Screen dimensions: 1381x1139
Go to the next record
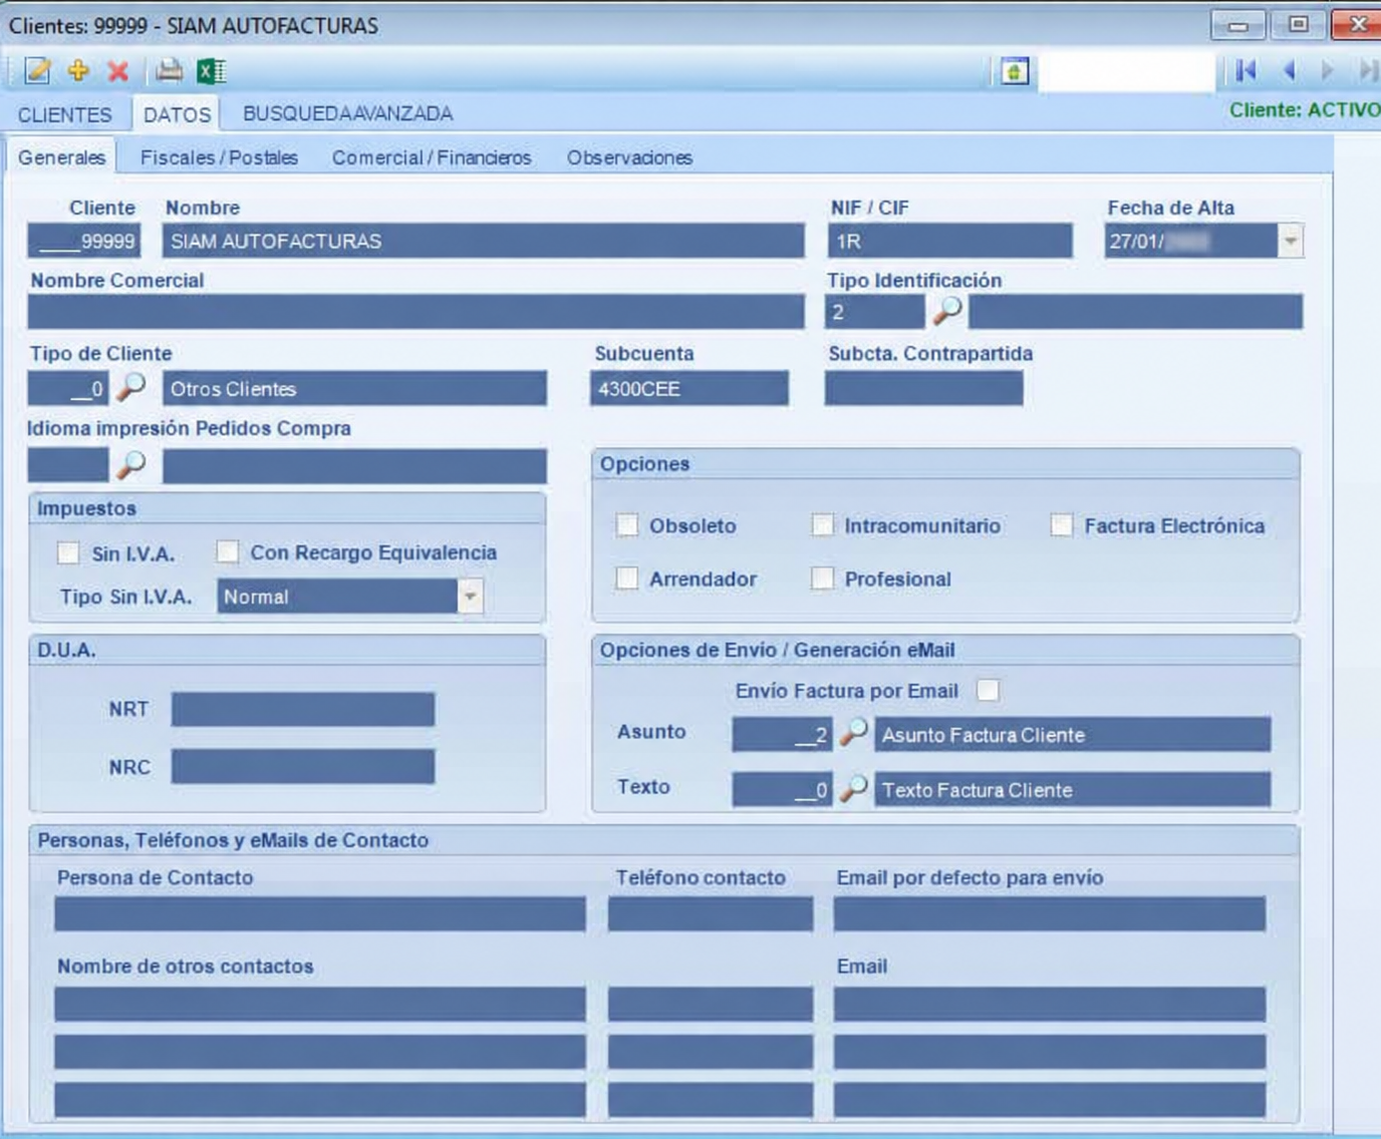(1327, 70)
